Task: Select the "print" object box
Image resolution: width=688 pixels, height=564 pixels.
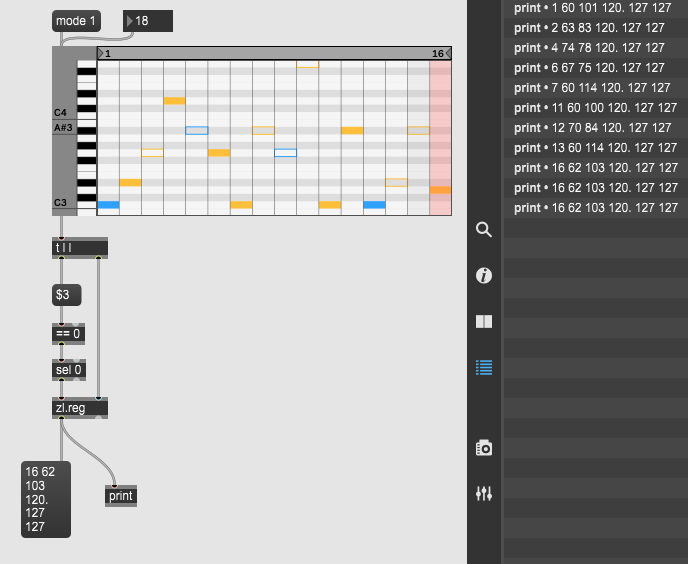Action: (x=120, y=496)
